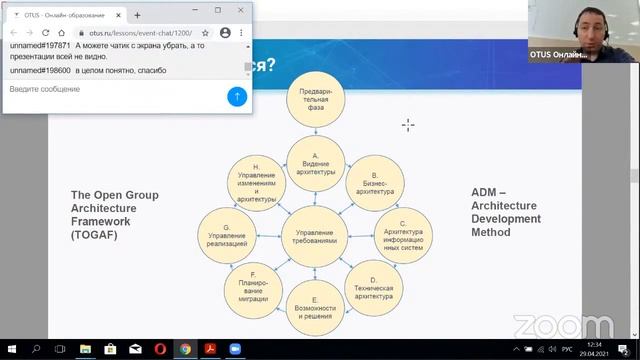The width and height of the screenshot is (640, 360).
Task: Click the Chrome forward arrow
Action: point(29,33)
